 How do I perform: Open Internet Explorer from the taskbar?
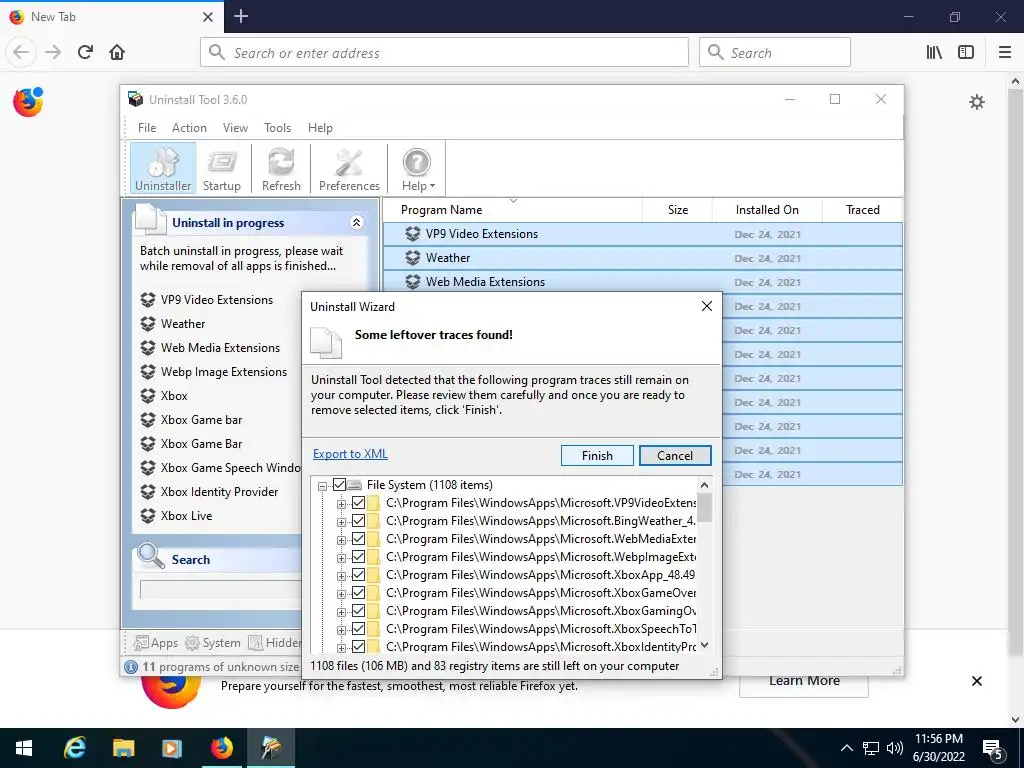[x=74, y=748]
